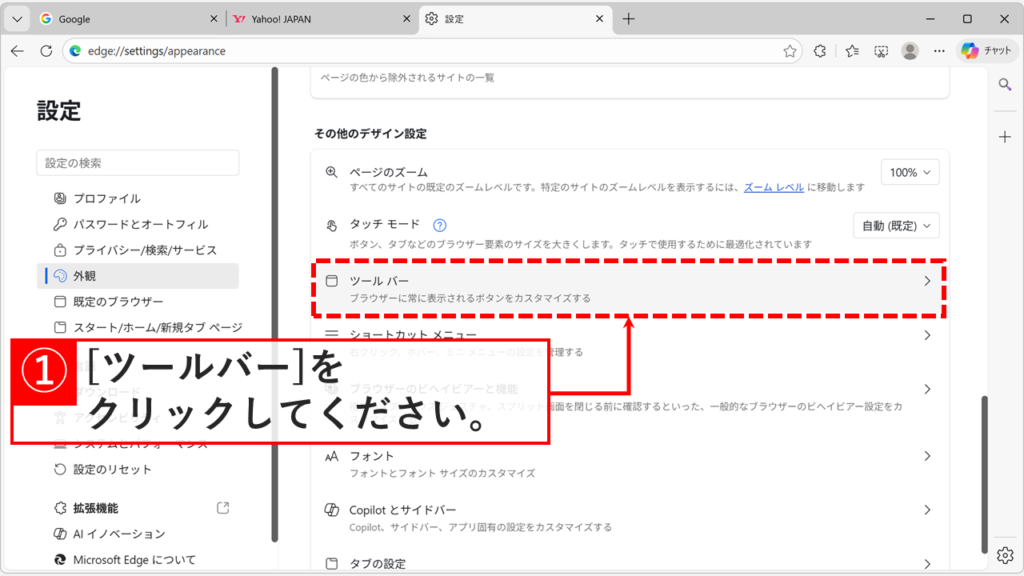
Task: Open the タッチ モード 自動(既定) dropdown
Action: 896,226
